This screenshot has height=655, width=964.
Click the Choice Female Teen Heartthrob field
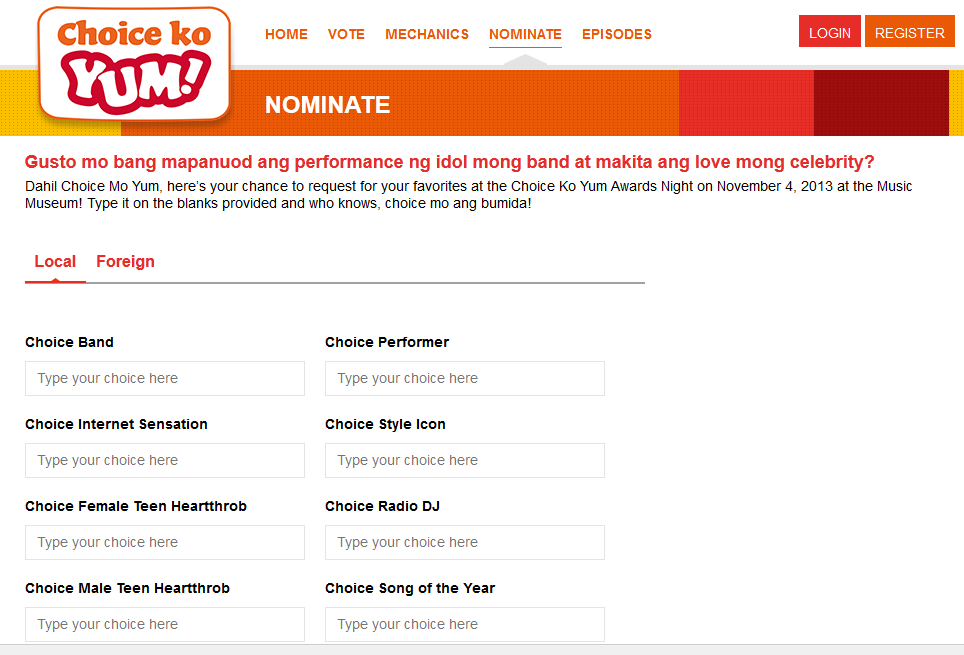click(x=165, y=543)
